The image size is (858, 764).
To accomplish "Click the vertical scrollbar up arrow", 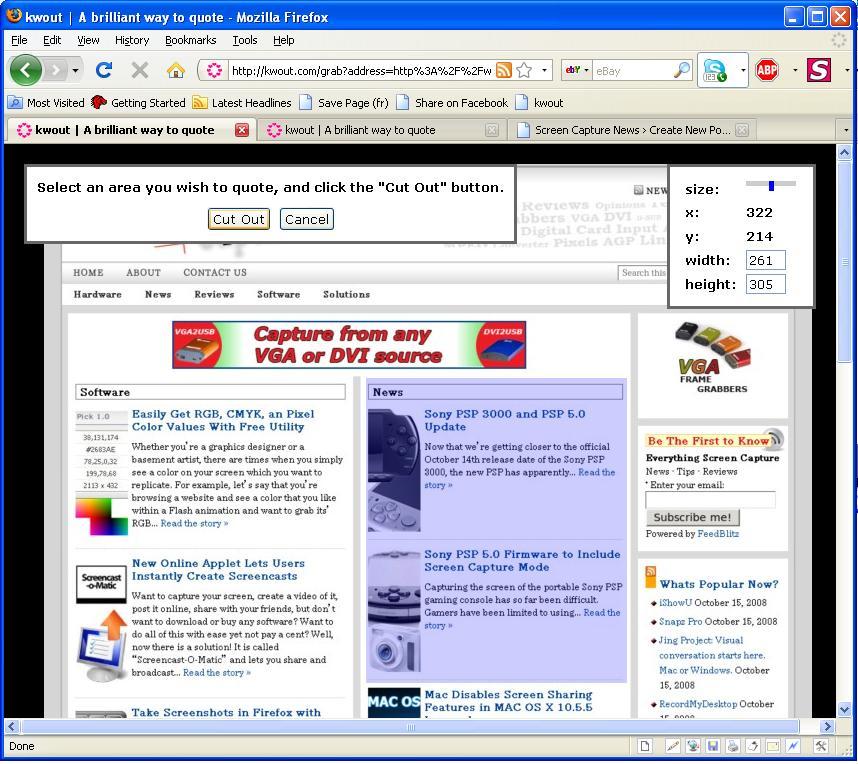I will tap(844, 153).
